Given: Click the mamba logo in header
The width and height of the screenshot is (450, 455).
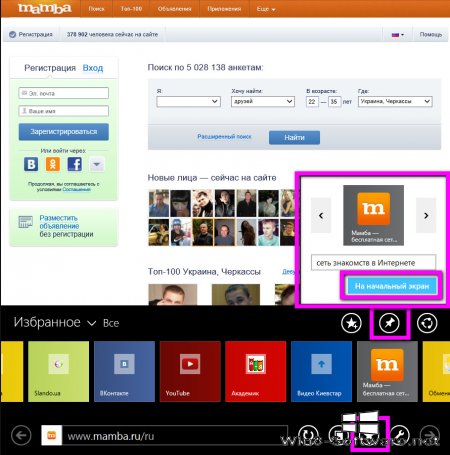Looking at the screenshot, I should [44, 8].
